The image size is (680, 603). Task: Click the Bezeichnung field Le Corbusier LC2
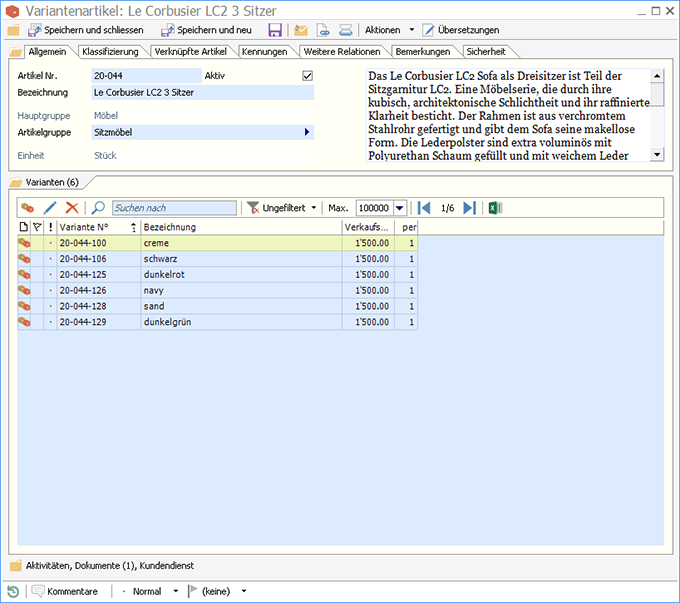coord(203,92)
